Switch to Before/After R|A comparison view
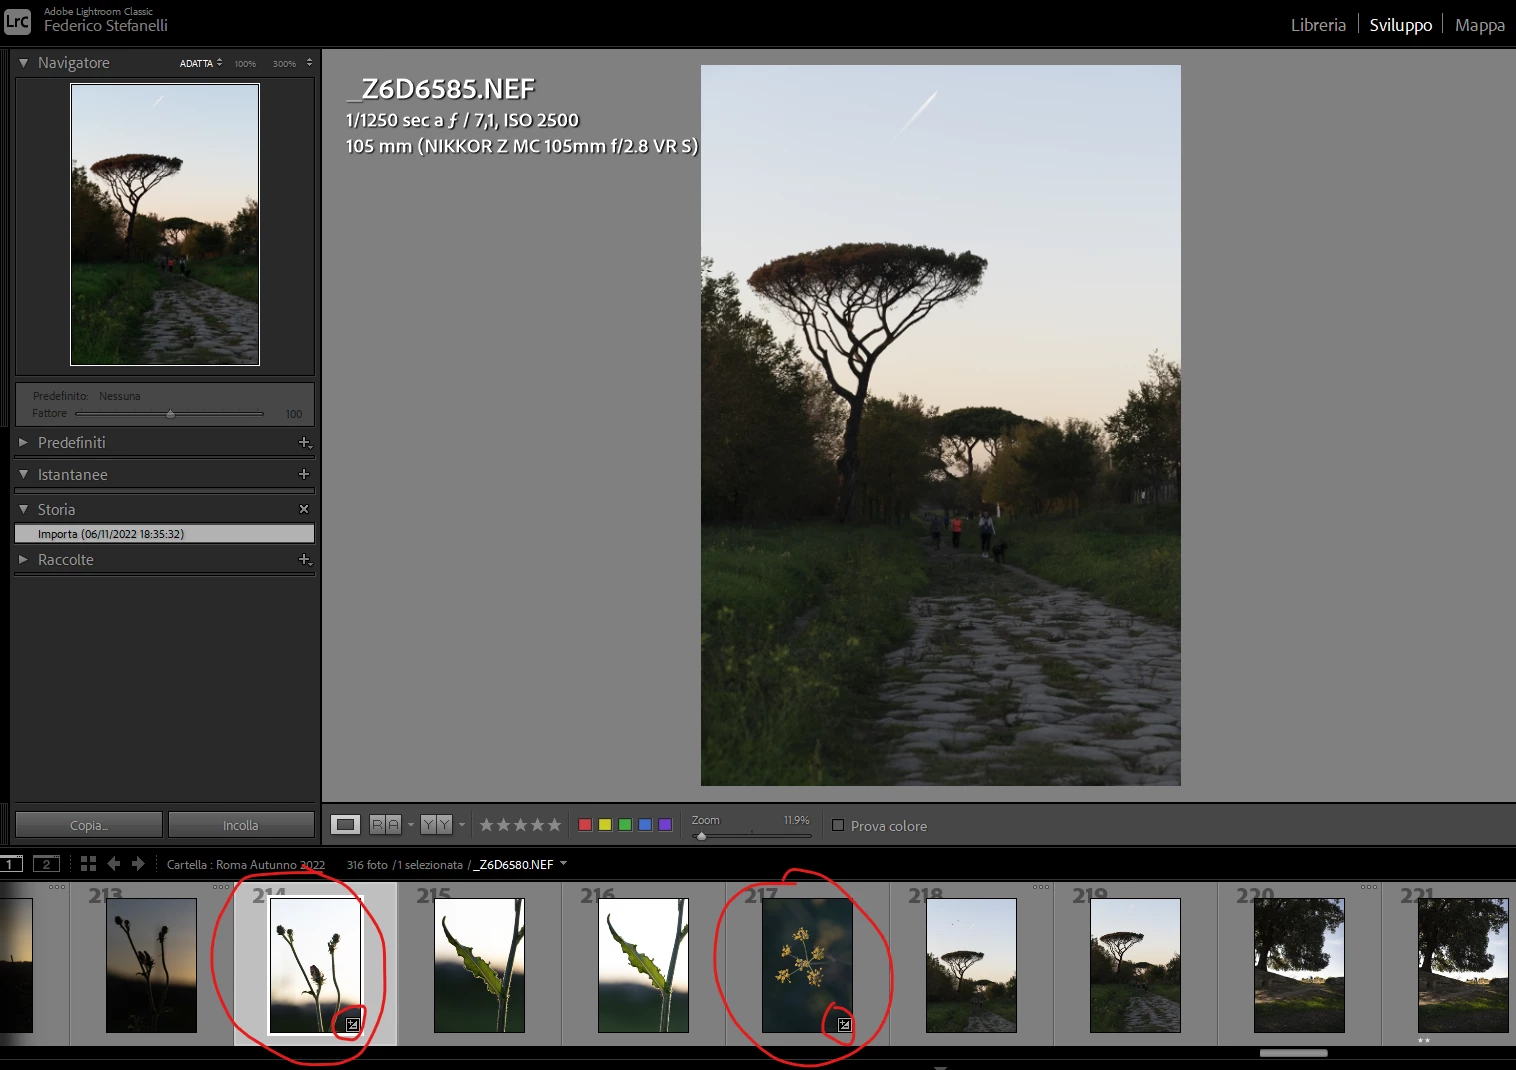1516x1070 pixels. pyautogui.click(x=385, y=825)
